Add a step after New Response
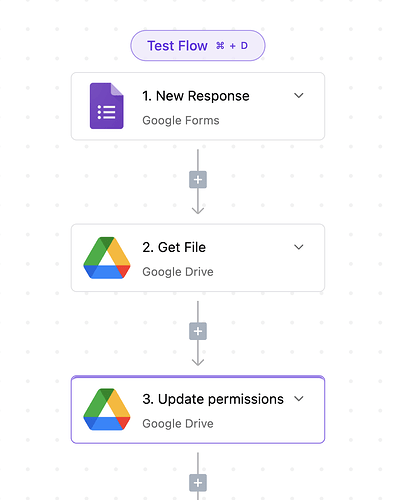Viewport: 393px width, 500px height. [x=198, y=180]
